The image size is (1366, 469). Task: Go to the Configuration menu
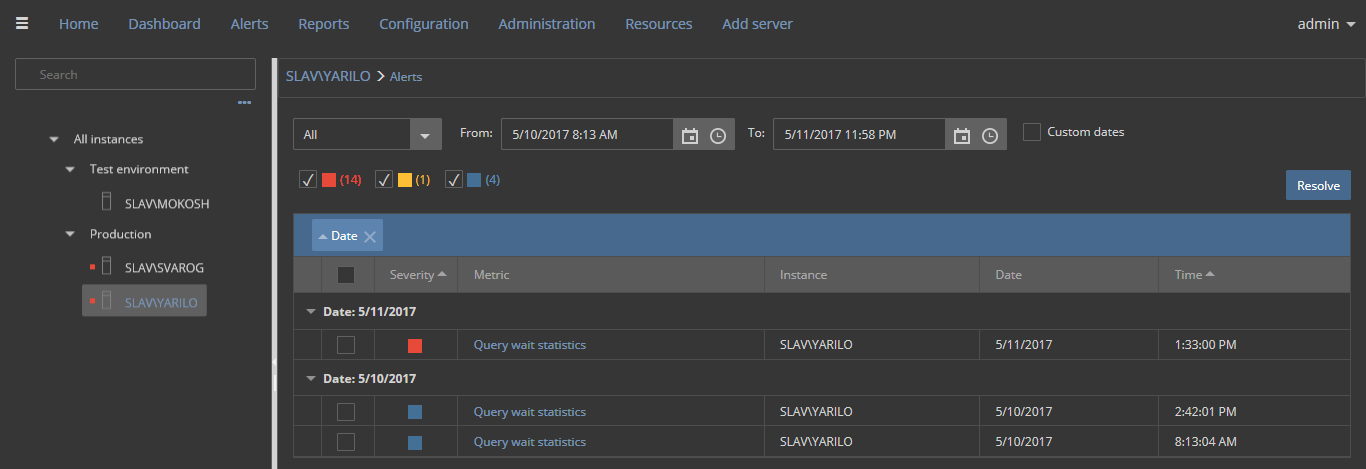424,24
